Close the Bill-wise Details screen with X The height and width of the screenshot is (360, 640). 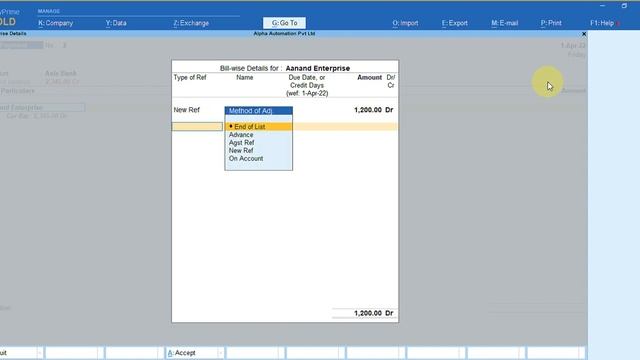[x=584, y=34]
